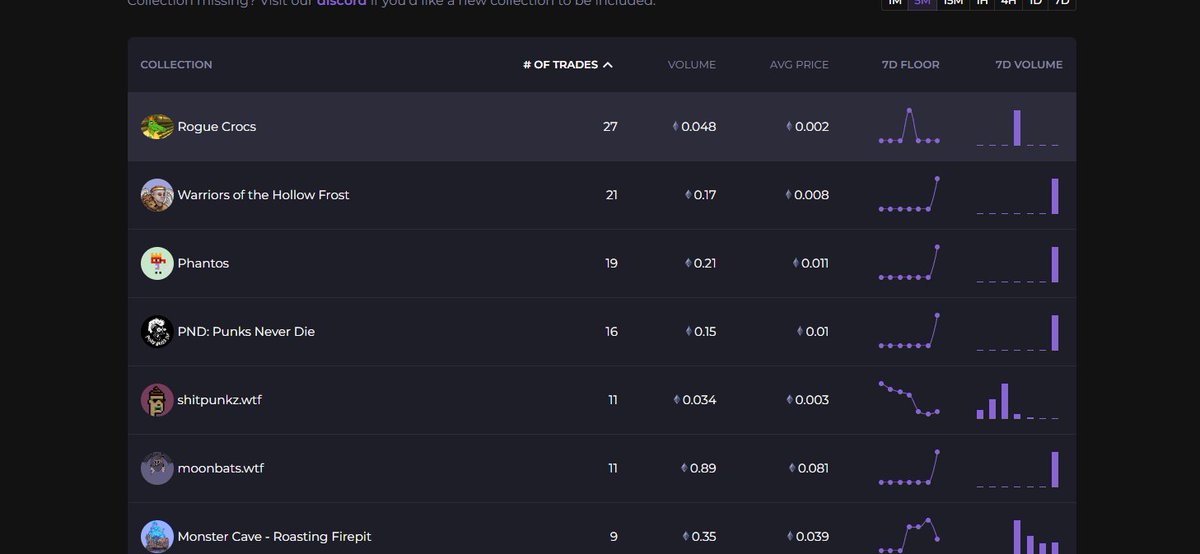This screenshot has height=554, width=1200.
Task: Open shitpunkz.wtf collection avatar
Action: (157, 399)
